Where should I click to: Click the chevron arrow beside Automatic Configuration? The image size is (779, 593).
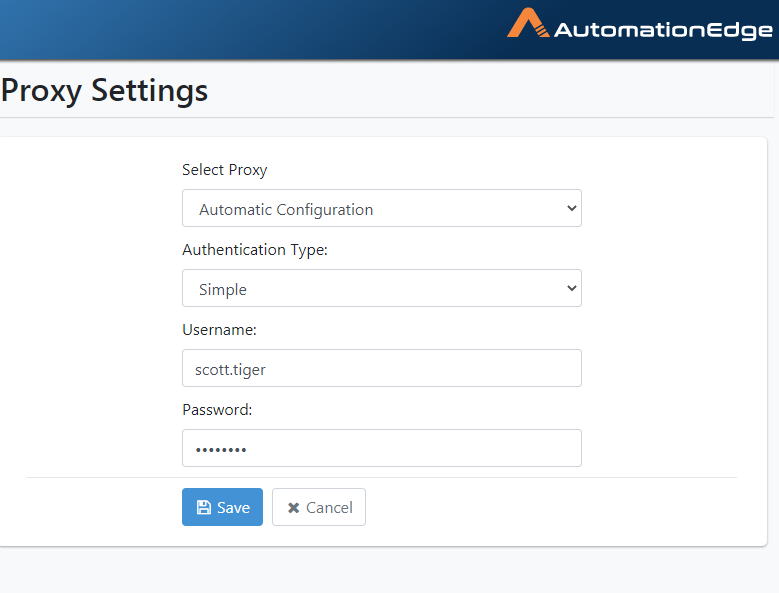pyautogui.click(x=572, y=208)
